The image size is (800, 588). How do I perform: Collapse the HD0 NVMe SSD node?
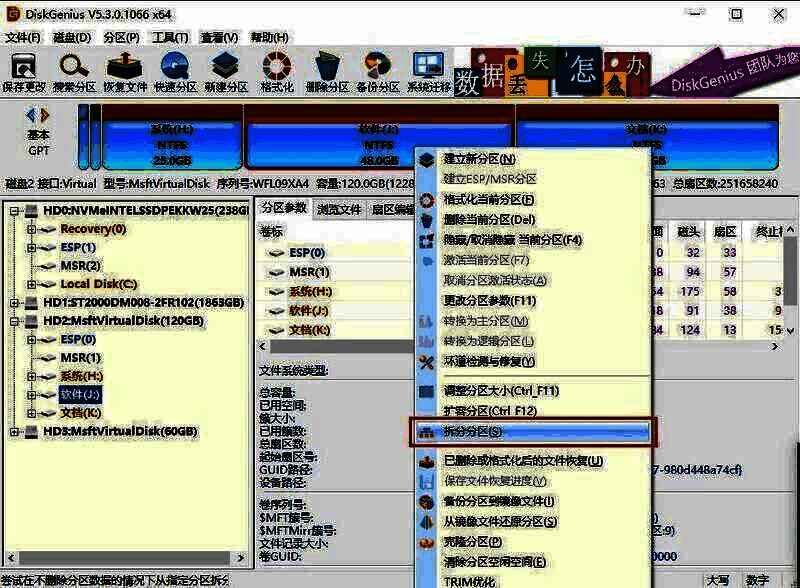(x=15, y=212)
